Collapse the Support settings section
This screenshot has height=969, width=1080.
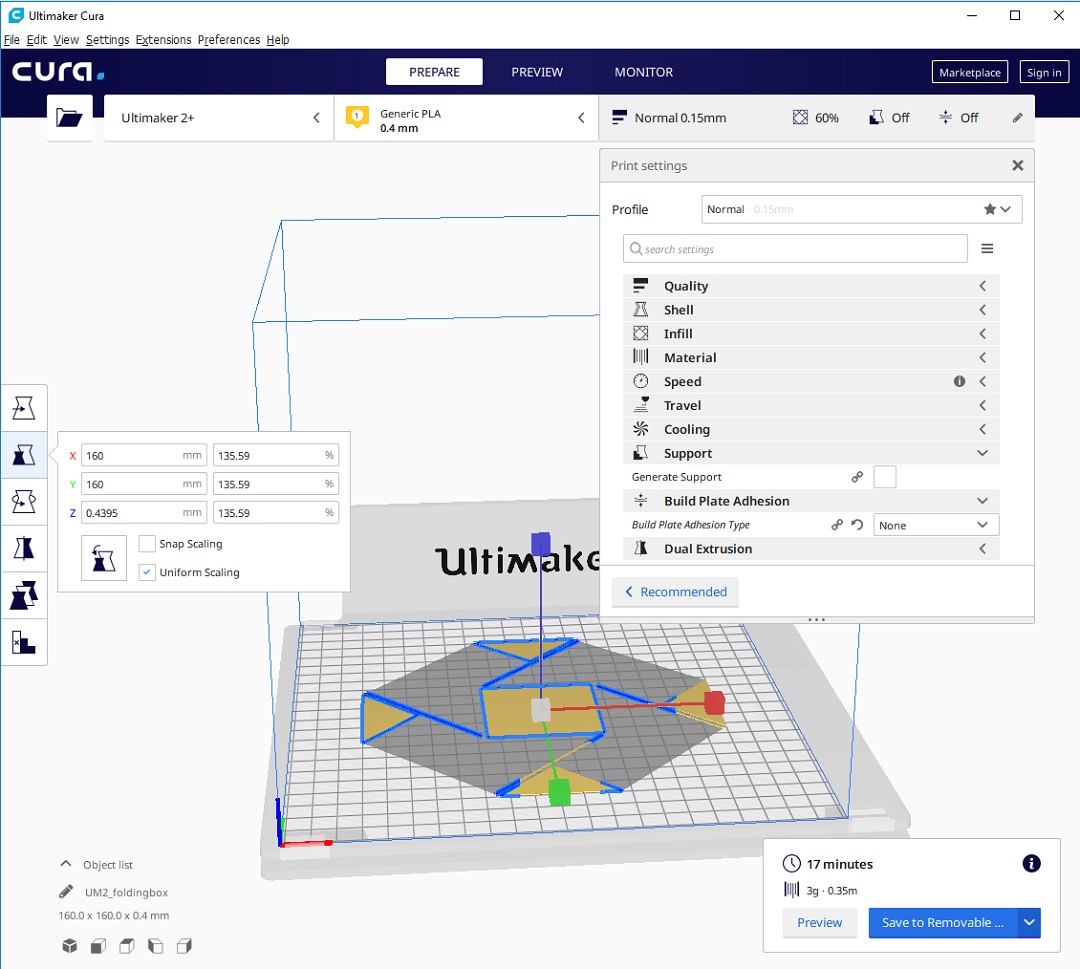coord(811,453)
